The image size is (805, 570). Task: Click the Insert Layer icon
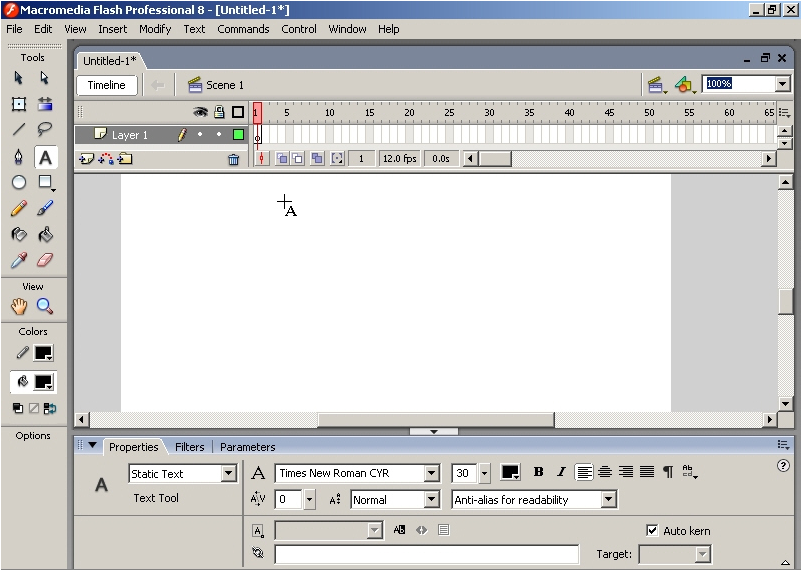87,159
